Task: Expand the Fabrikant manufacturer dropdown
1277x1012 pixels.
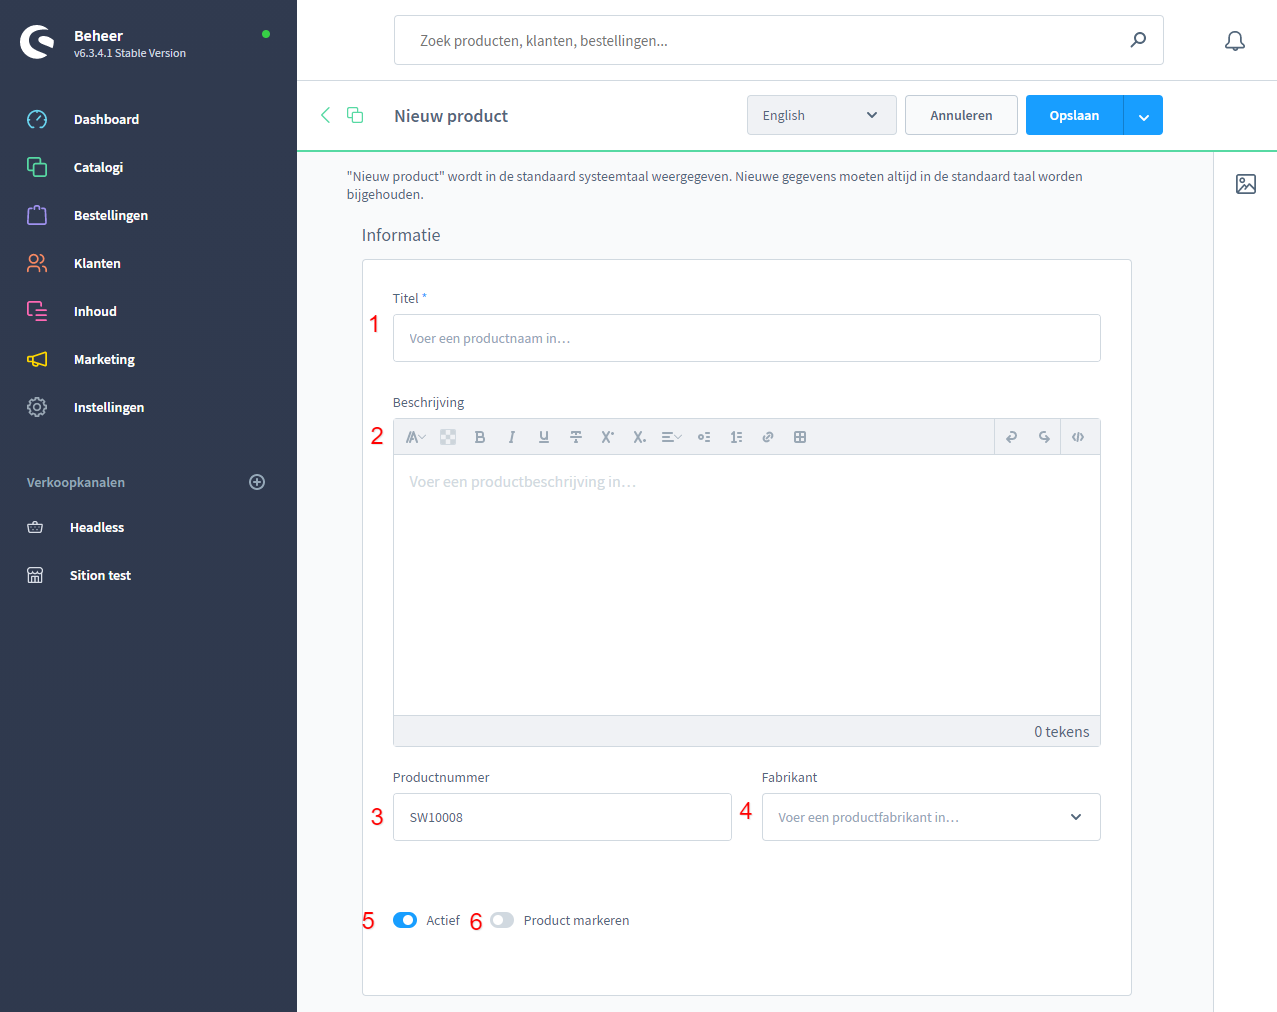Action: tap(1076, 817)
